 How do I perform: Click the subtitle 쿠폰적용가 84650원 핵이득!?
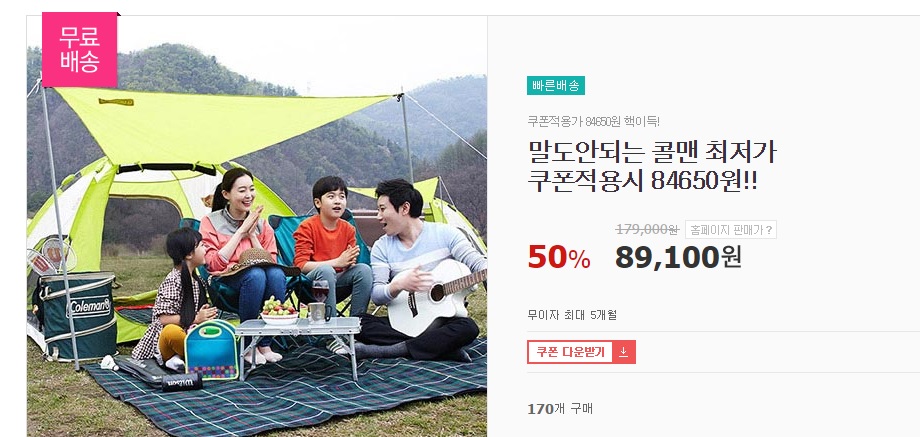[x=594, y=122]
